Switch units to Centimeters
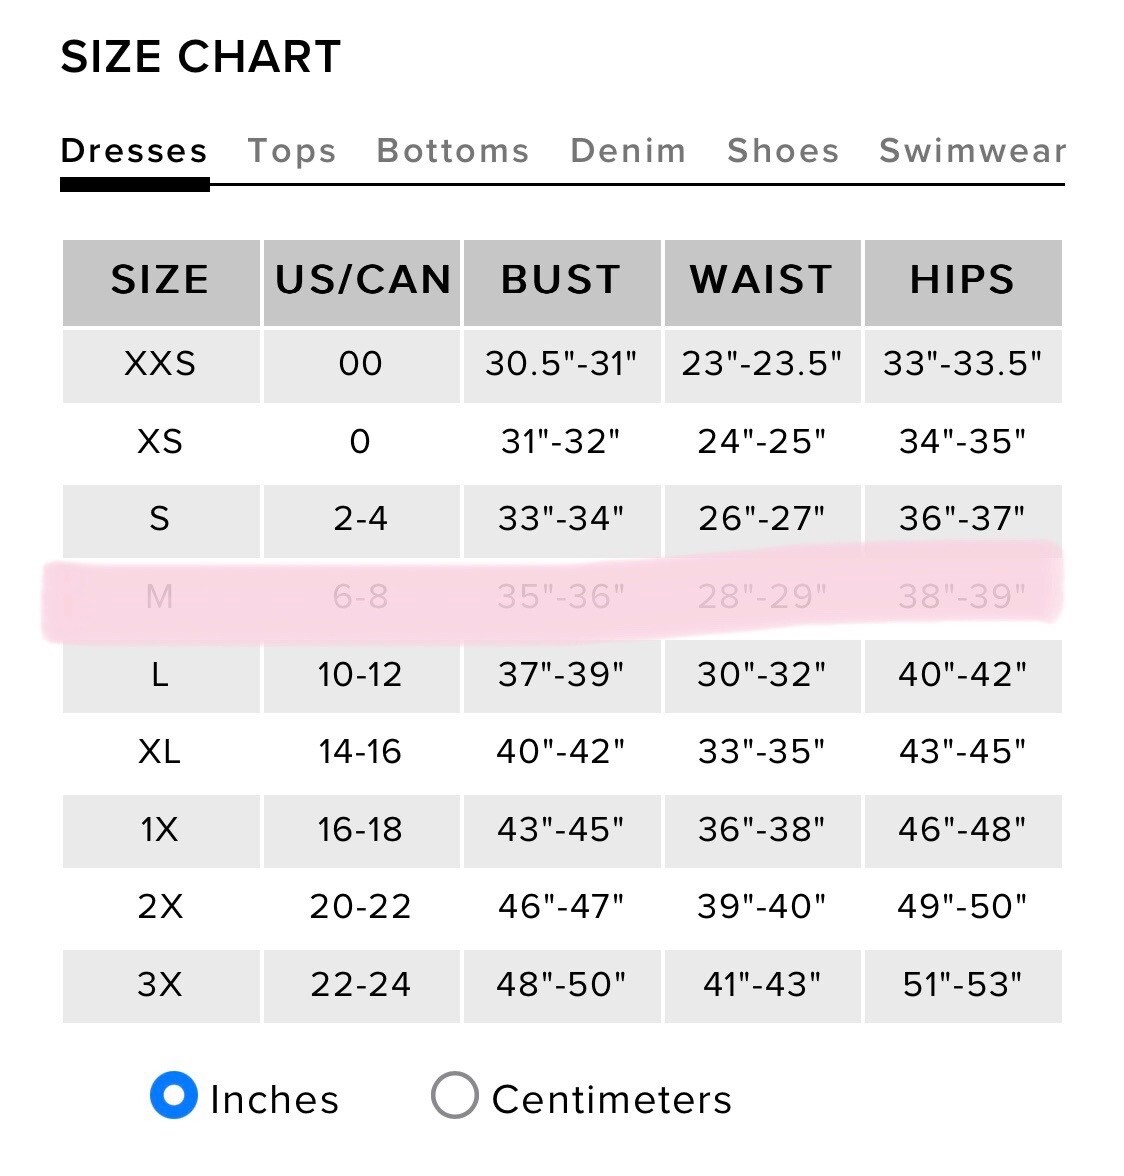 point(455,1095)
